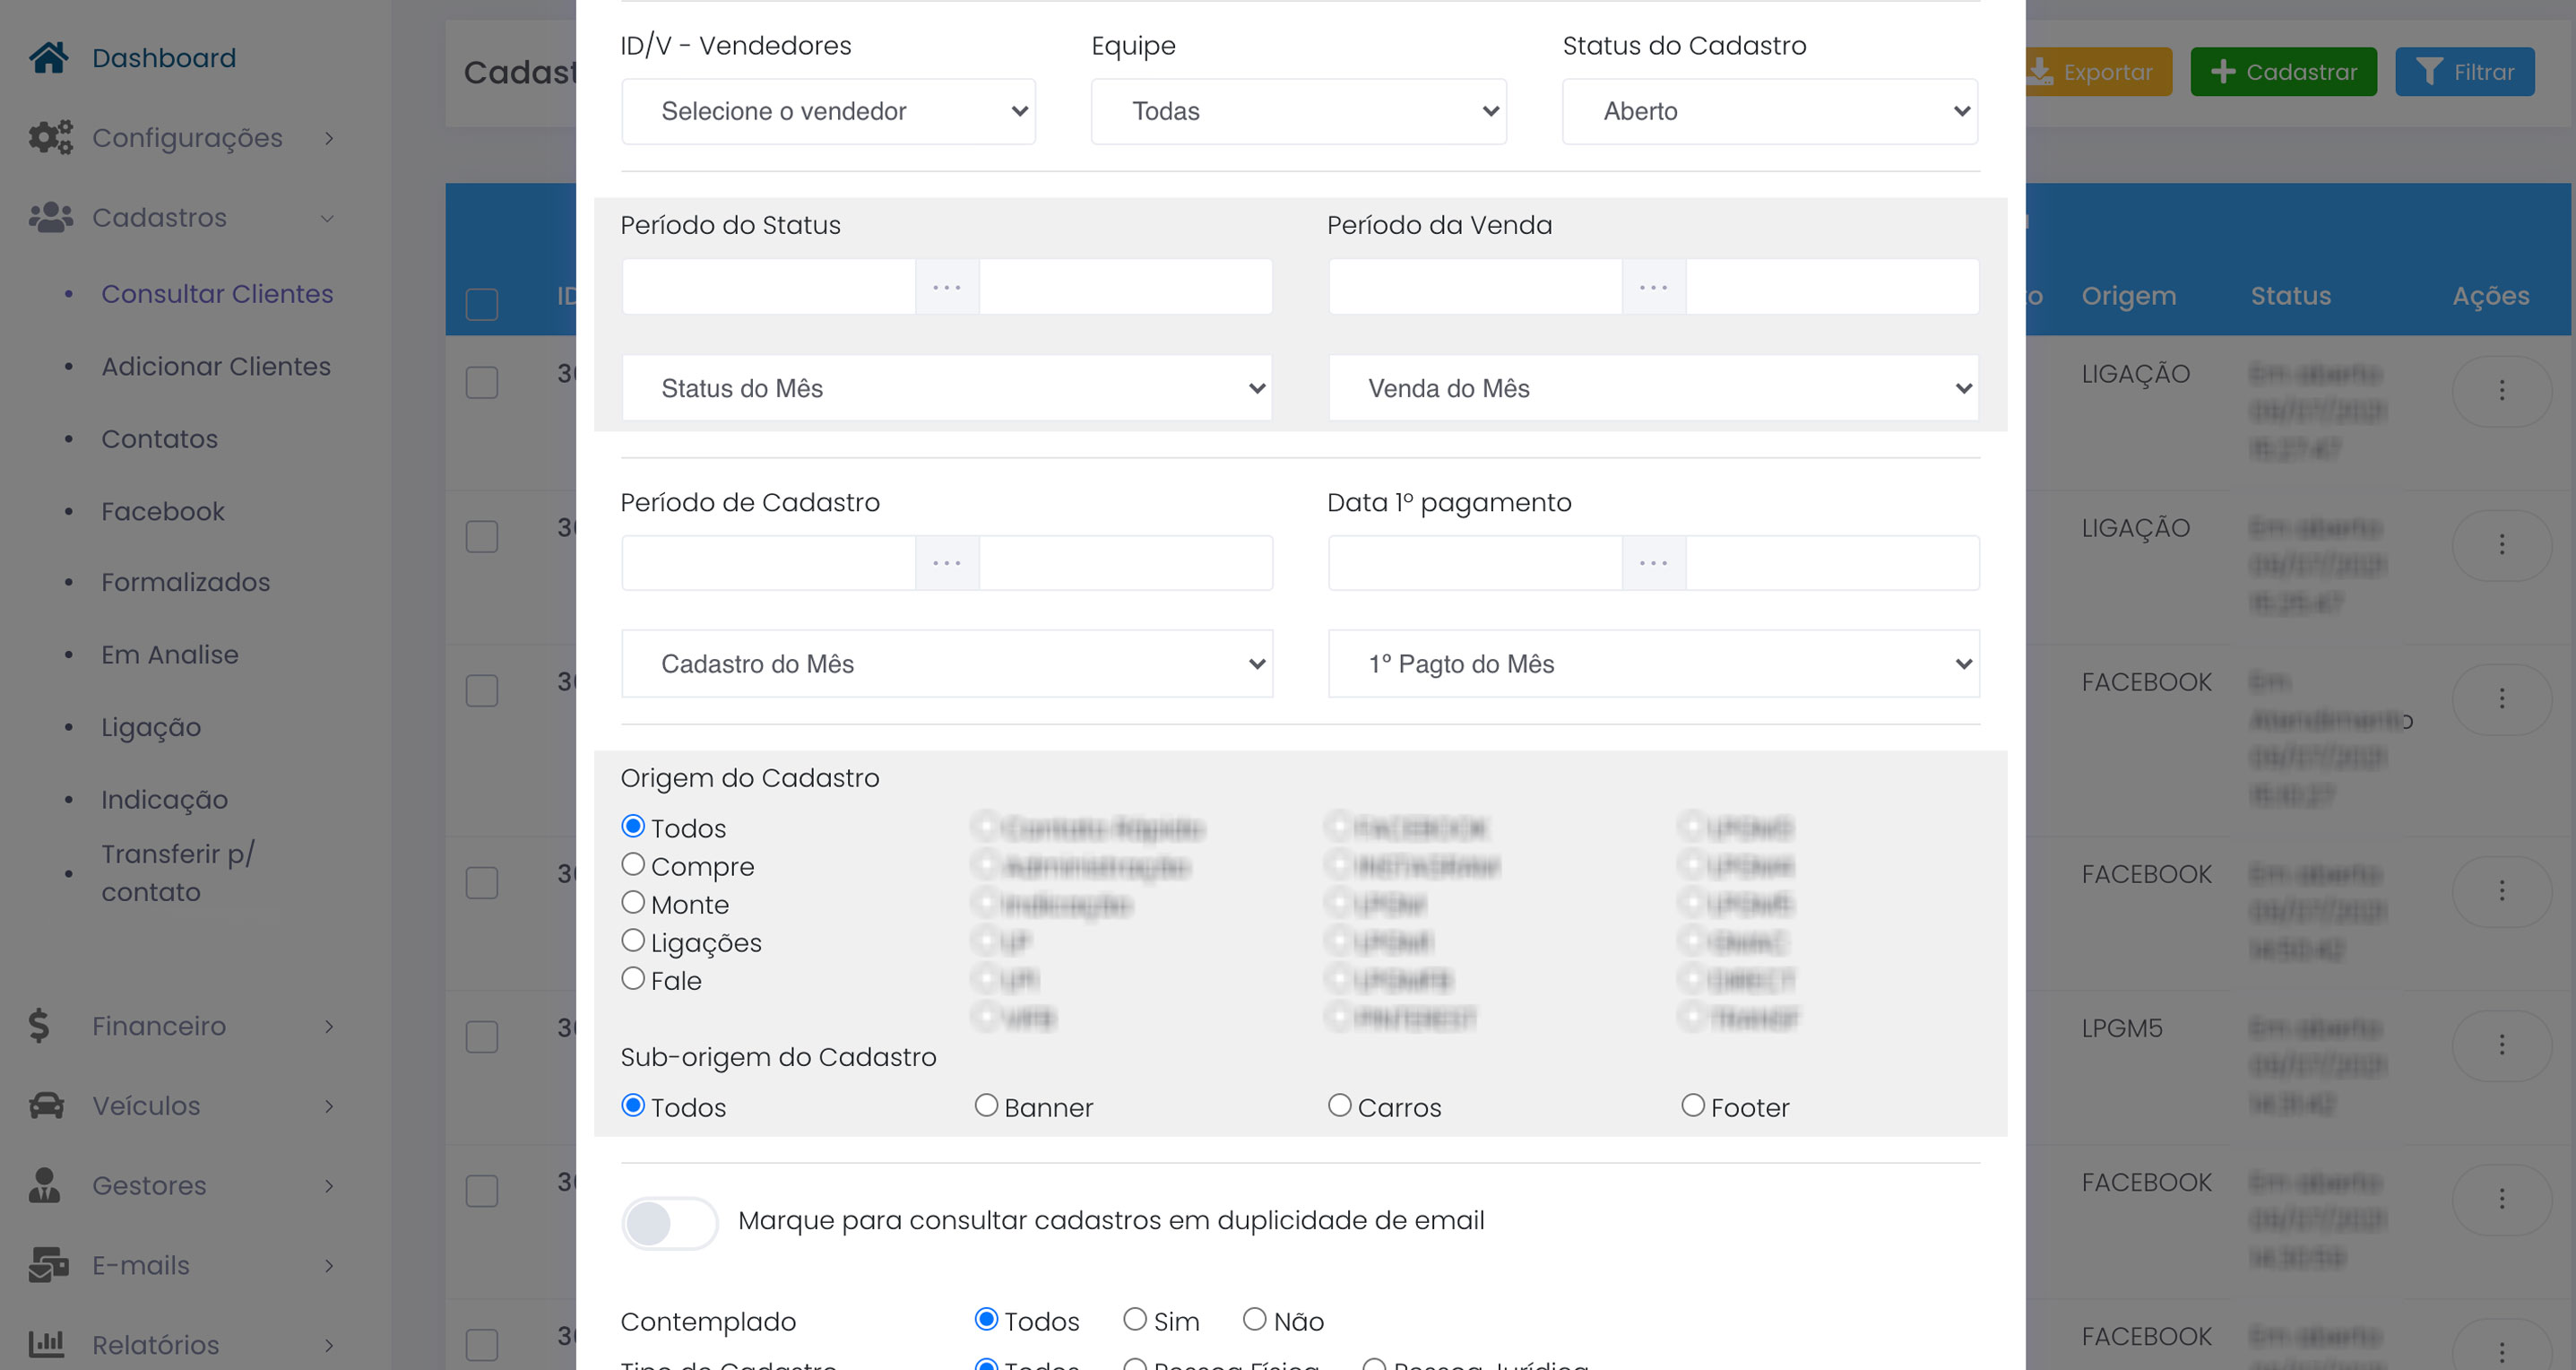Image resolution: width=2576 pixels, height=1370 pixels.
Task: Open Contatos menu item
Action: (159, 439)
